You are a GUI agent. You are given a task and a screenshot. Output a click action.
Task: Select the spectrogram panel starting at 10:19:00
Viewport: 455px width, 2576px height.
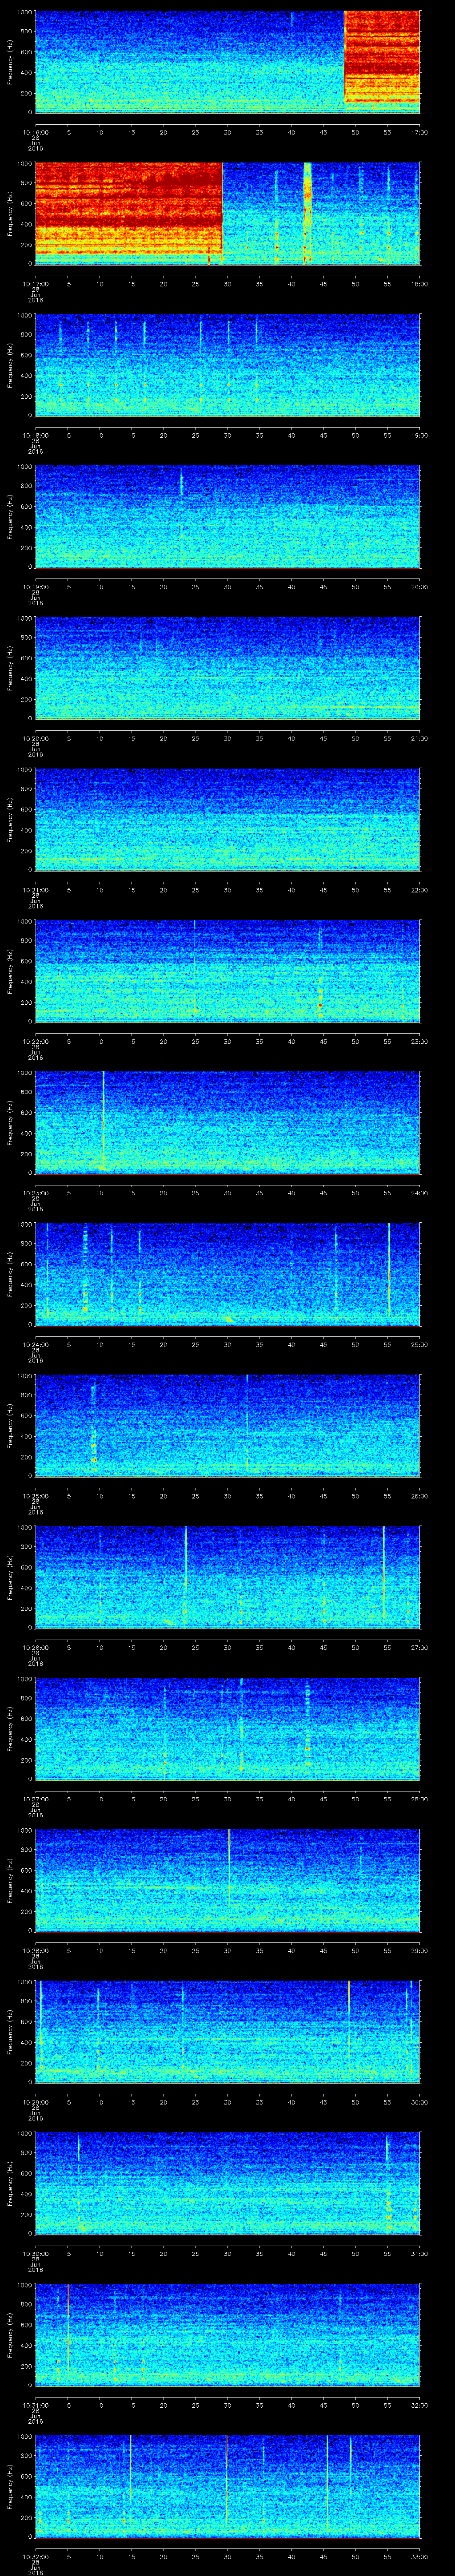pyautogui.click(x=227, y=516)
